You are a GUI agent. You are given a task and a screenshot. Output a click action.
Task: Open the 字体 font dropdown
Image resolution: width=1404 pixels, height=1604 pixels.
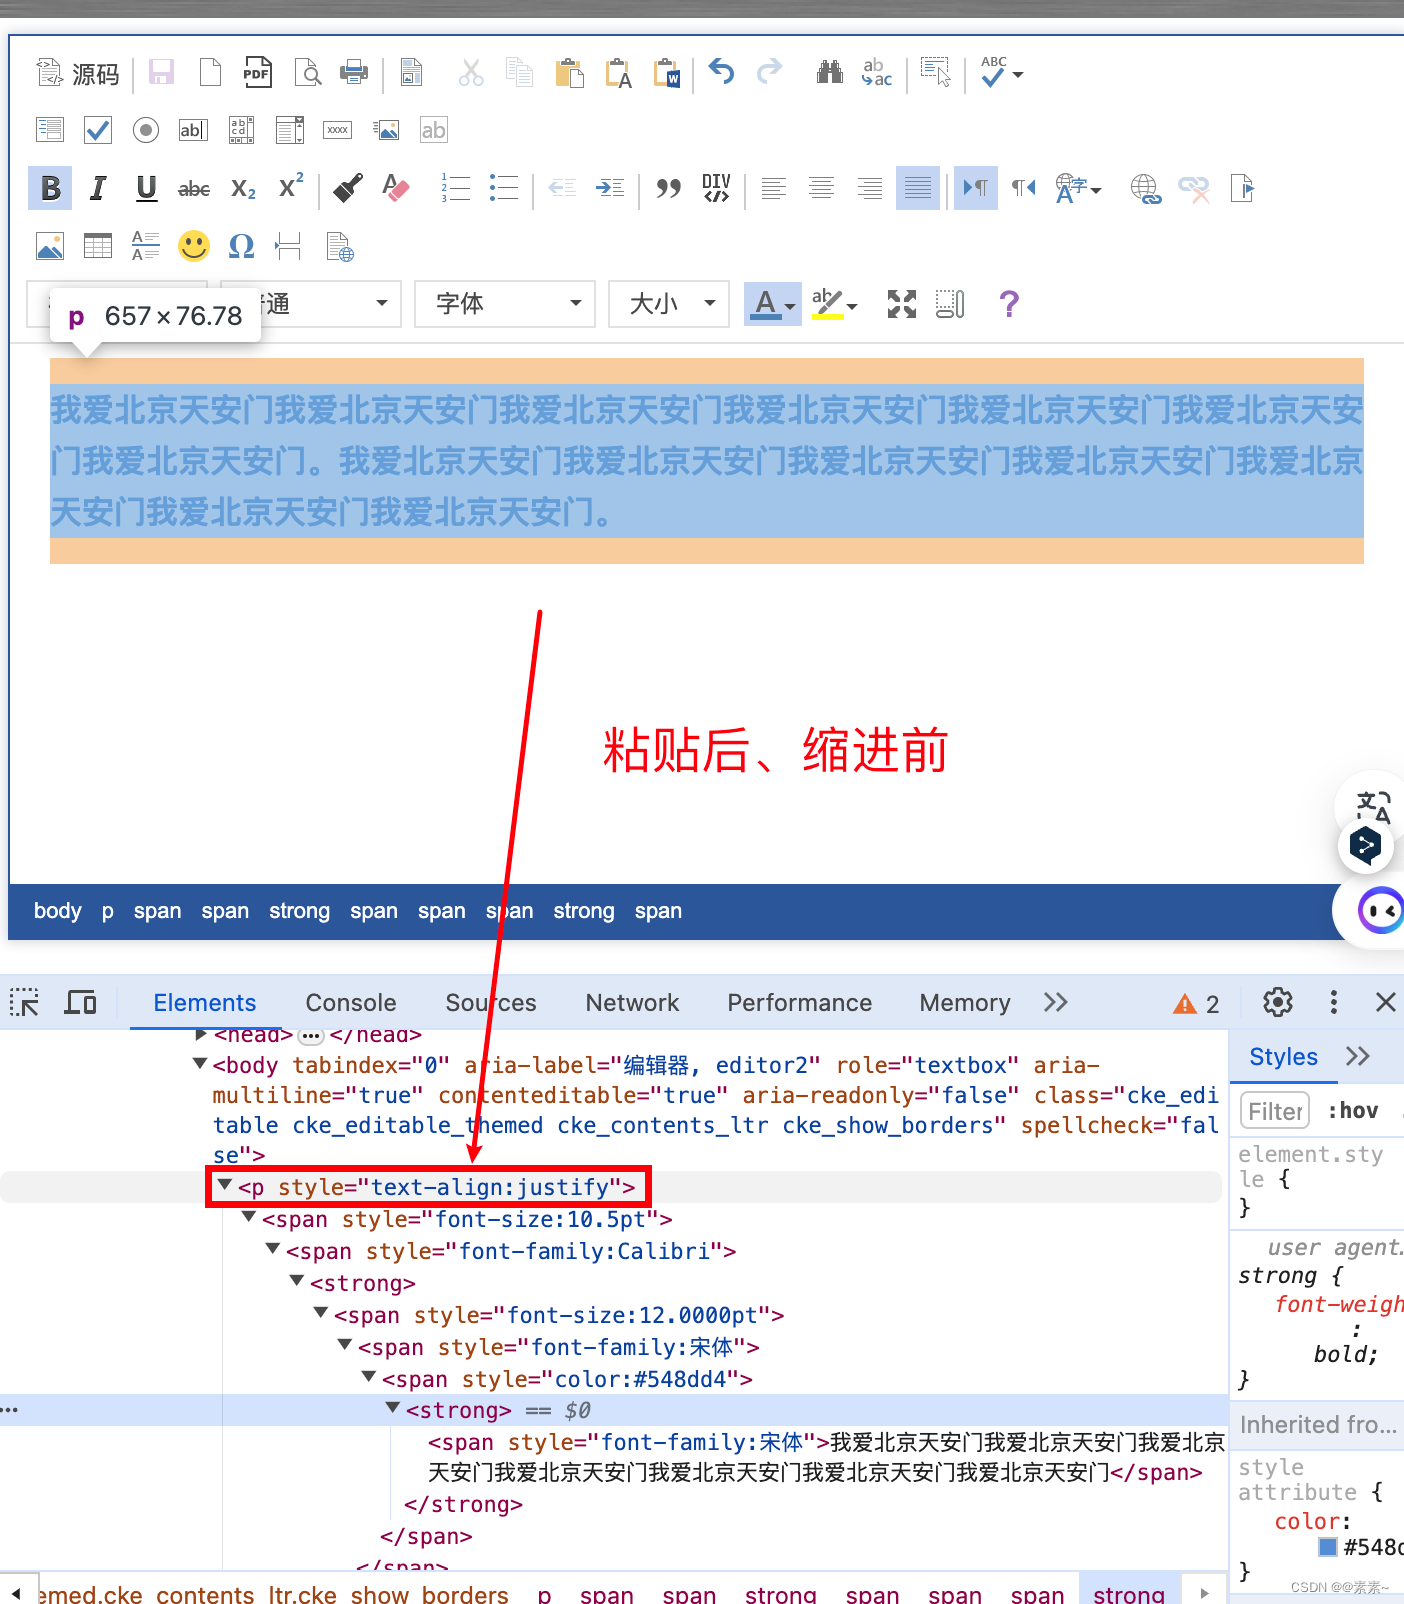point(505,304)
